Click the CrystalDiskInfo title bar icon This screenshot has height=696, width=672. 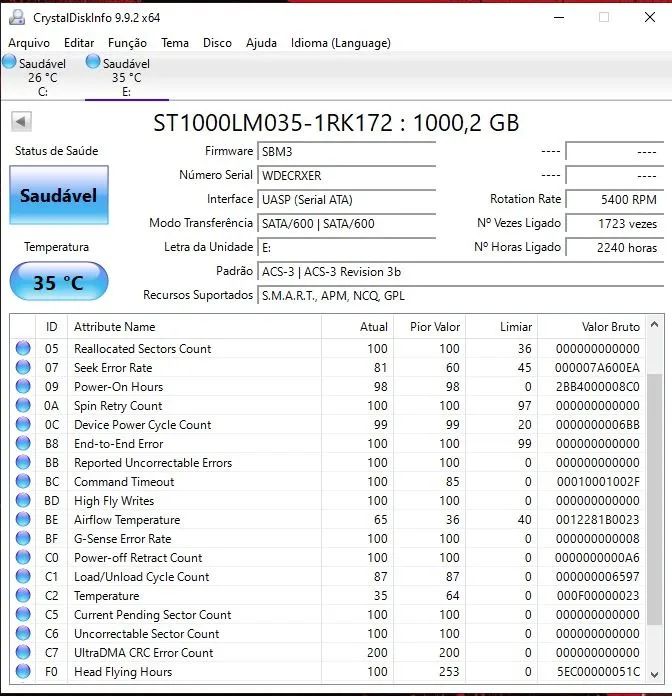(x=17, y=17)
